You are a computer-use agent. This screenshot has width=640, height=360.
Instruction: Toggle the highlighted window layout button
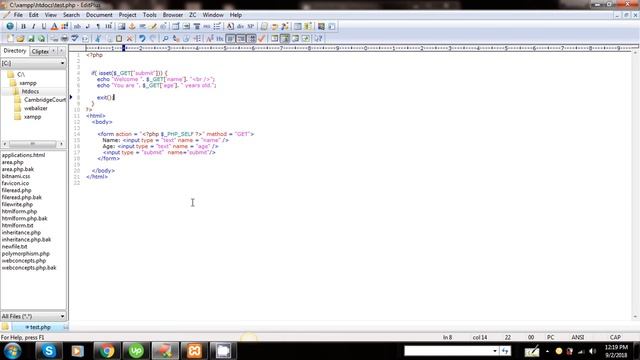coord(285,38)
